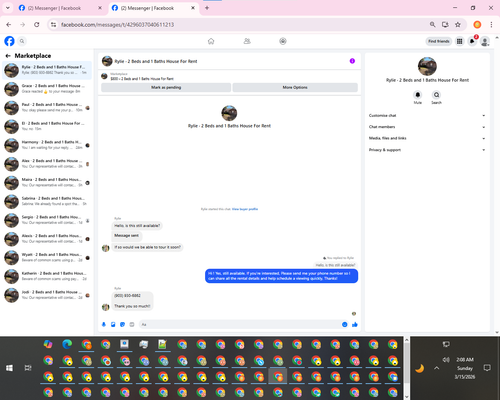The image size is (500, 400).
Task: Click the browser zoom magnifier icon
Action: click(x=433, y=25)
